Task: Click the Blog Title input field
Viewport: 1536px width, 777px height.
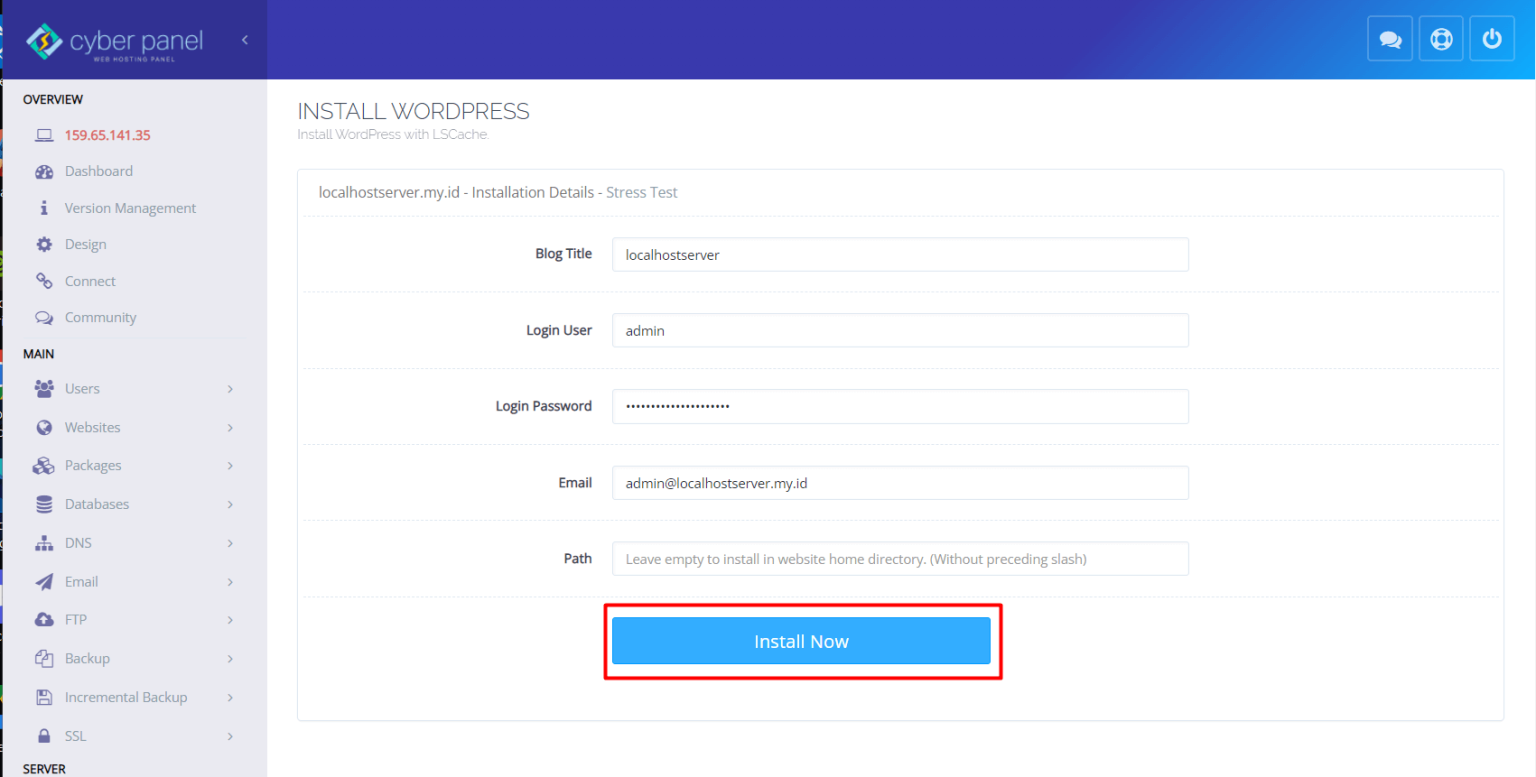Action: (900, 254)
